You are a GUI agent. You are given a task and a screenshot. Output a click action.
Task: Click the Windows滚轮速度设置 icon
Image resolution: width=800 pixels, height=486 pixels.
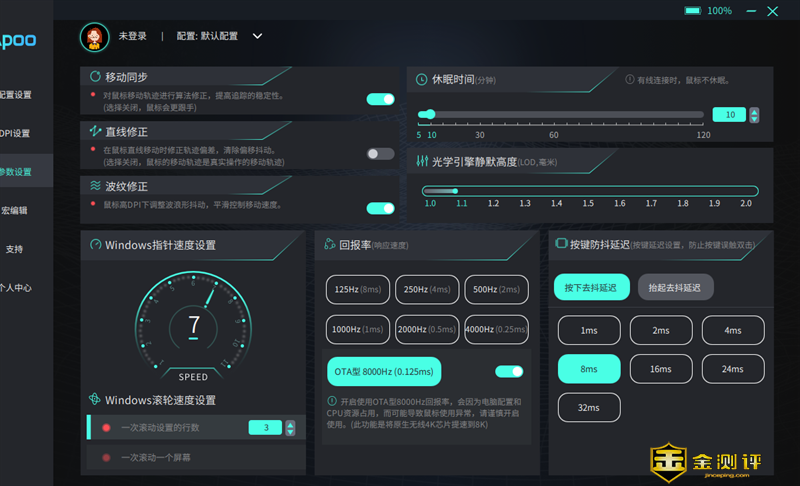[95, 400]
